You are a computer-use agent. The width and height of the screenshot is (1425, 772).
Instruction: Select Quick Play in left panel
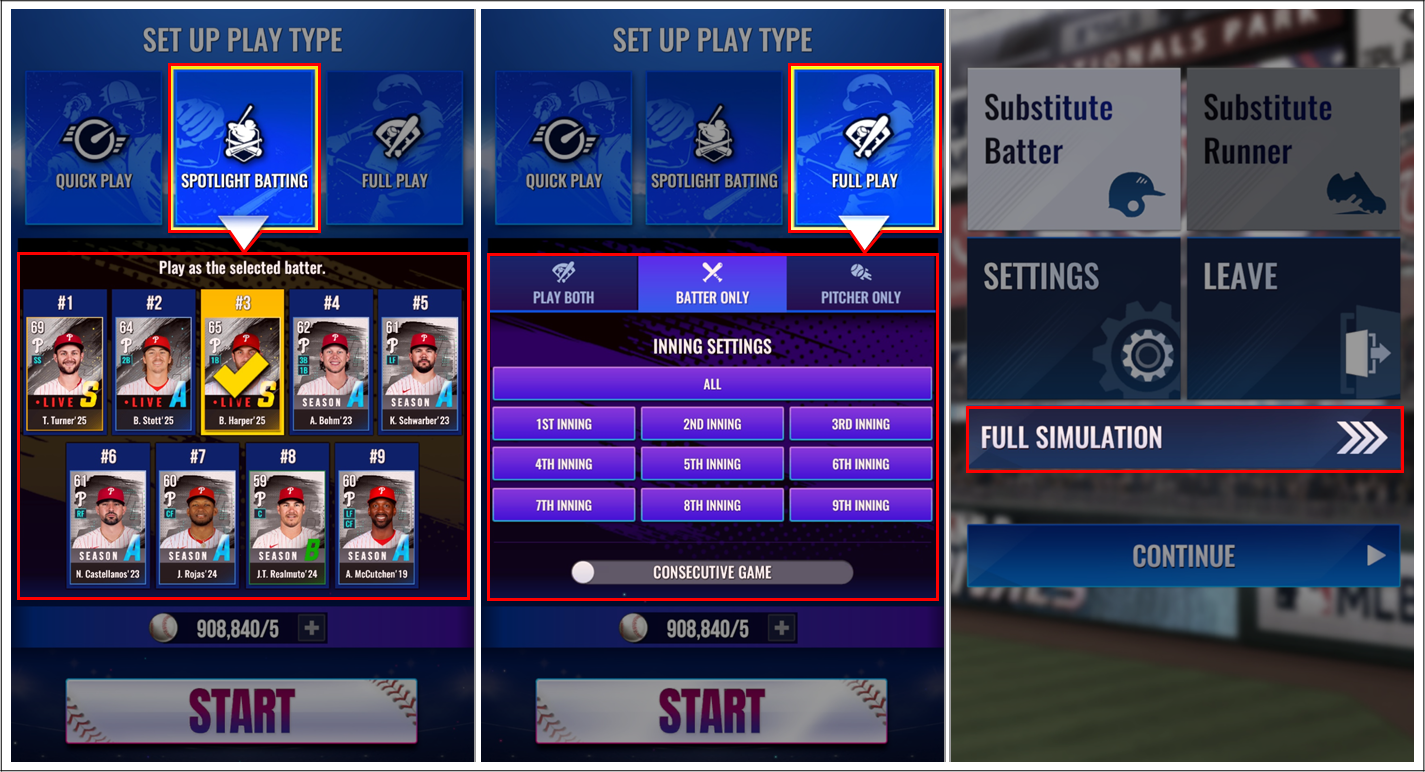click(93, 148)
